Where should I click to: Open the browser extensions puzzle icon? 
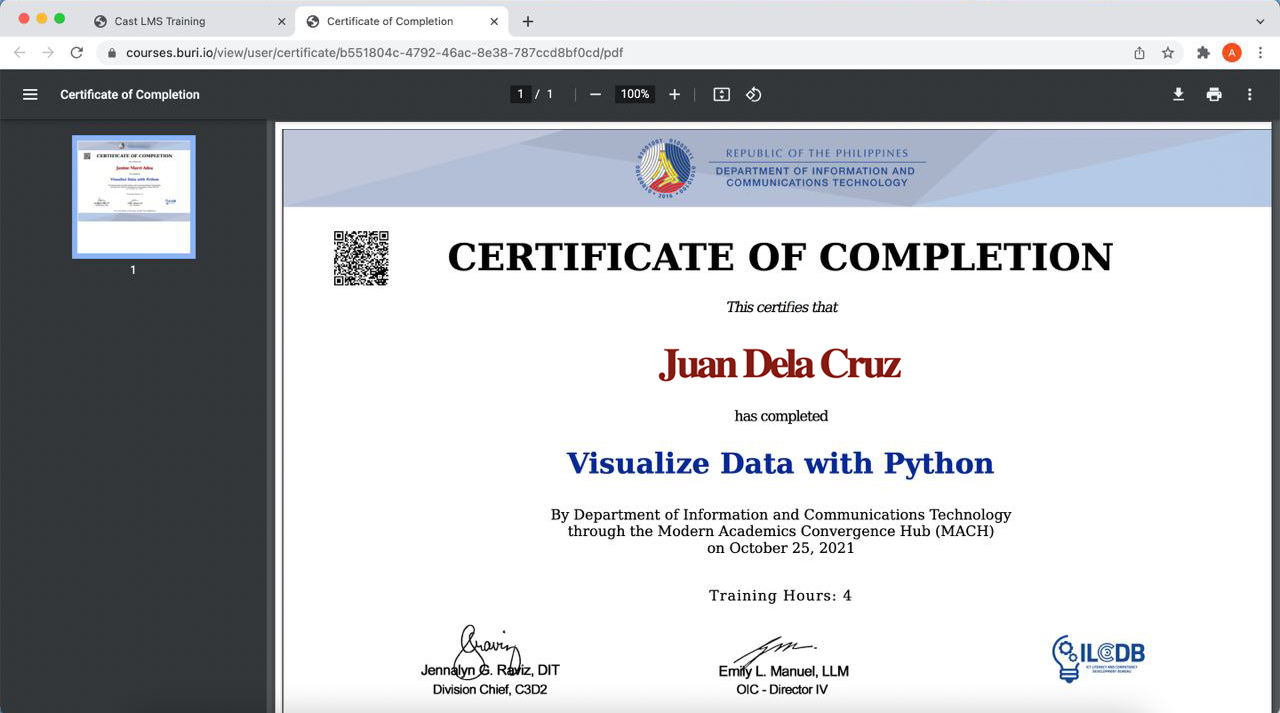1203,53
